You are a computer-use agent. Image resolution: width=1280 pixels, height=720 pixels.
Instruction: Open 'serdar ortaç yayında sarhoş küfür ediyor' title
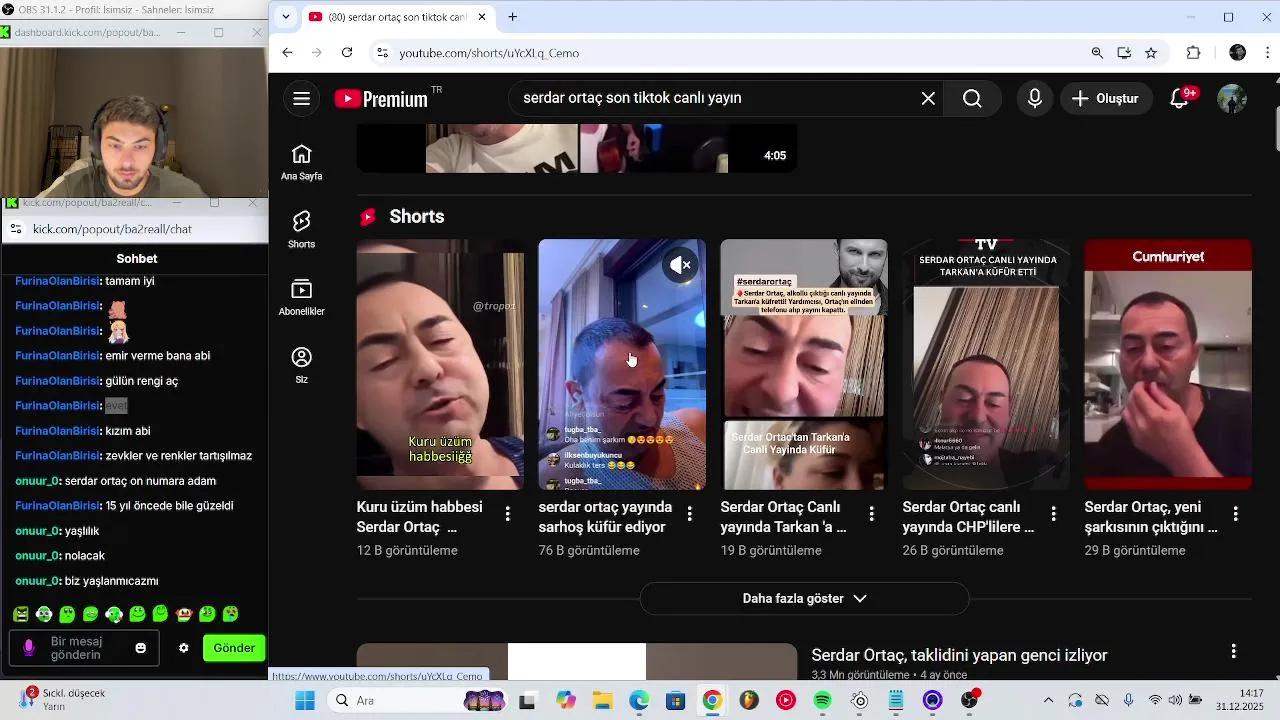[x=605, y=517]
